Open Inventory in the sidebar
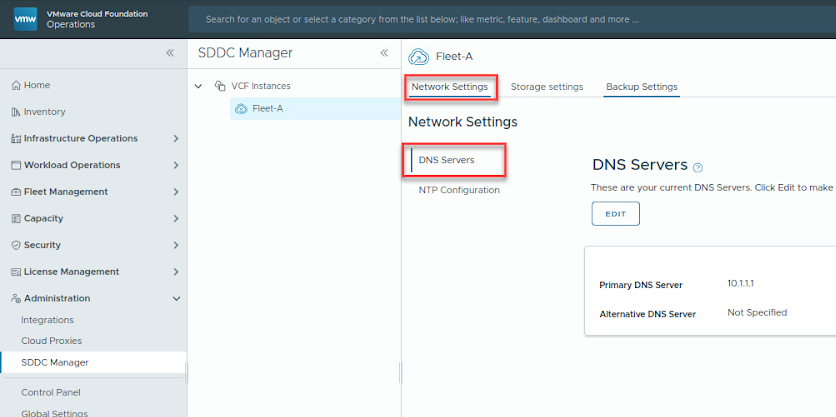The width and height of the screenshot is (836, 417). pos(44,112)
